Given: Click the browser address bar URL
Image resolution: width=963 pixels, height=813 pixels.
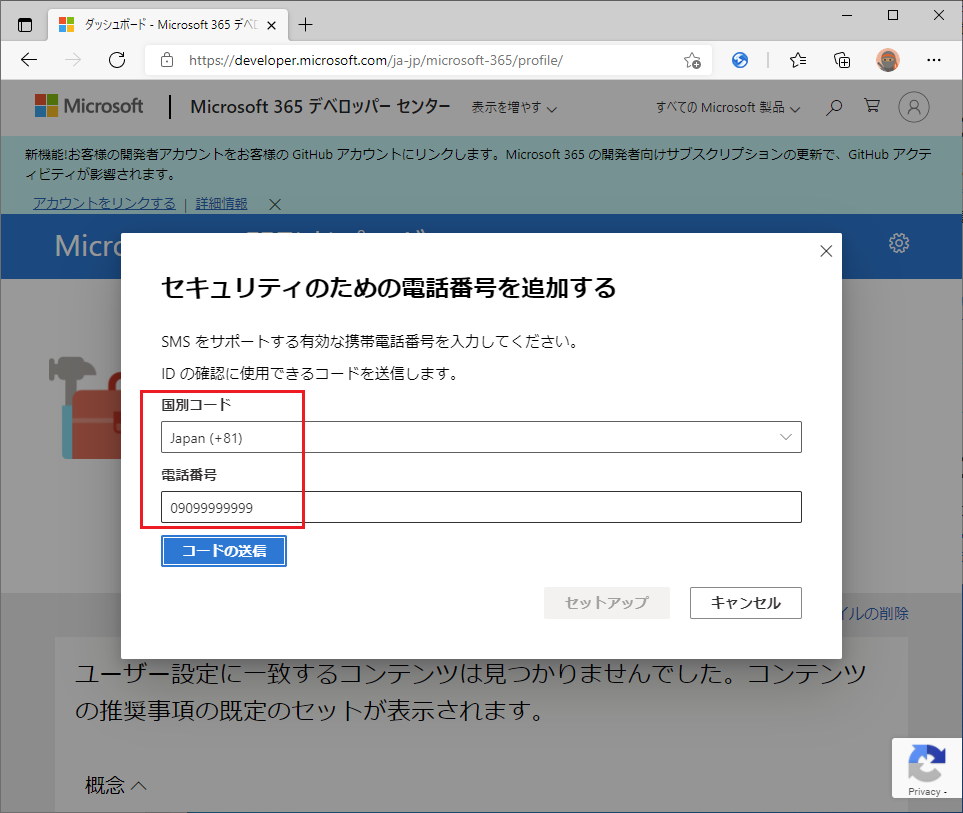Looking at the screenshot, I should point(376,60).
